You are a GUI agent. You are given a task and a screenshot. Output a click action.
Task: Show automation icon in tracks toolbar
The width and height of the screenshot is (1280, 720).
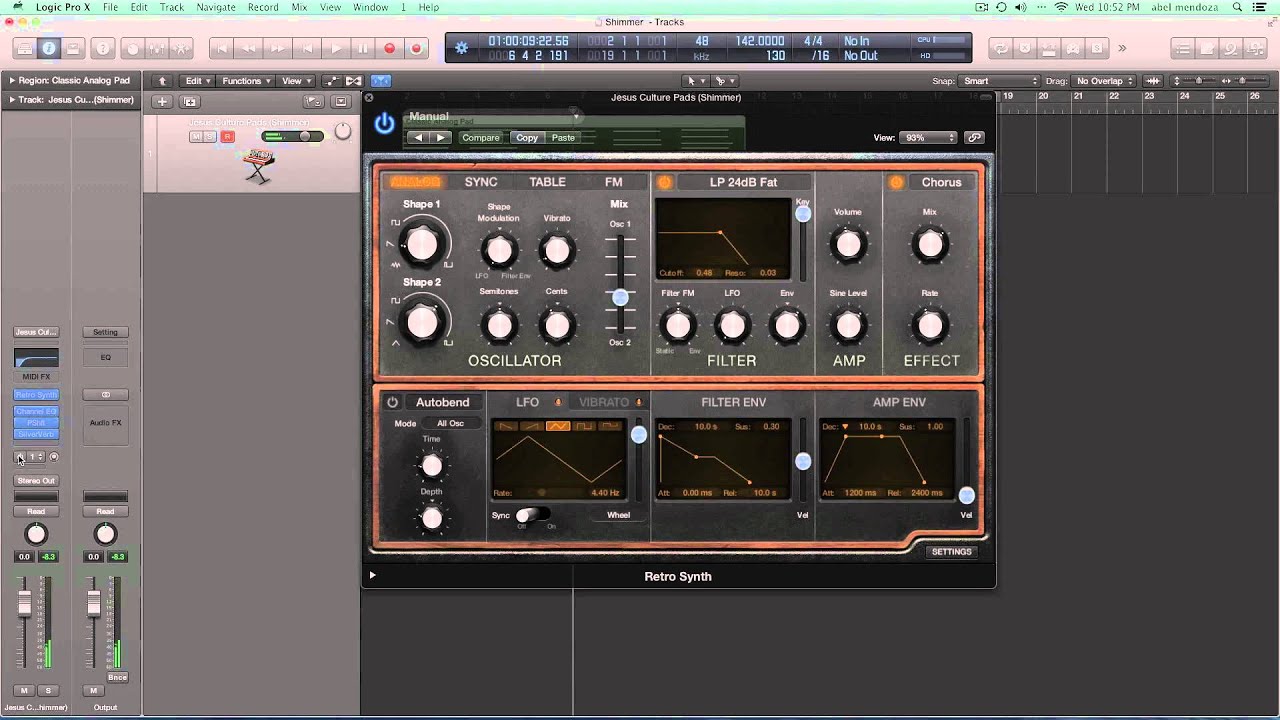(x=333, y=81)
